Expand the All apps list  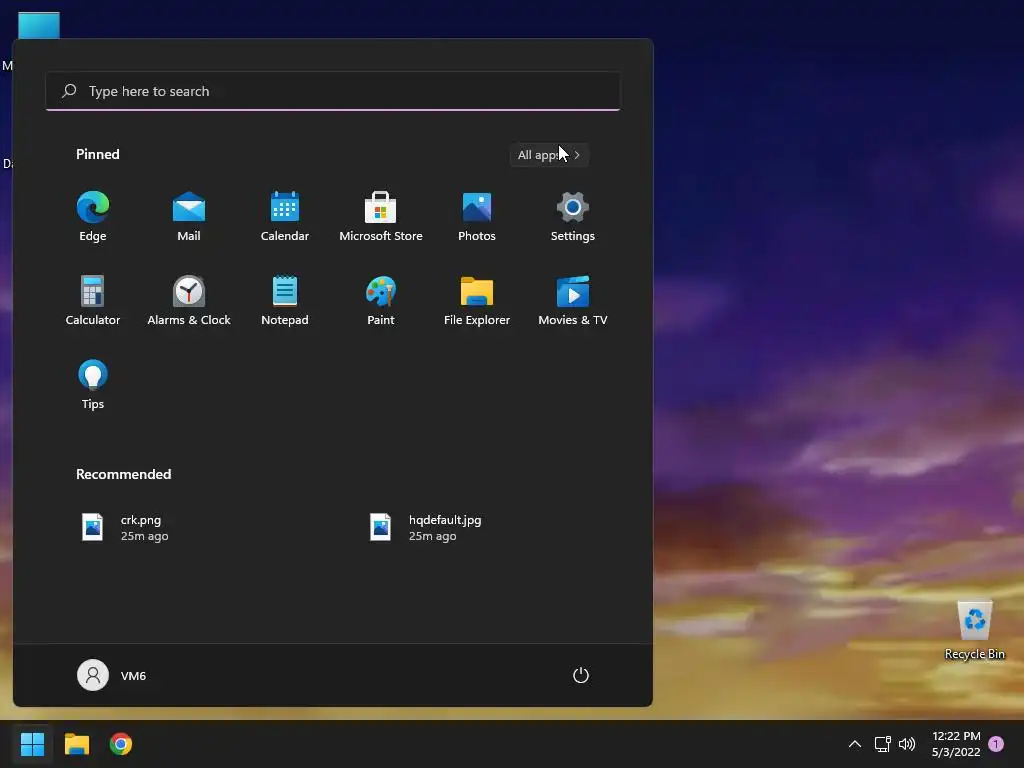point(549,155)
